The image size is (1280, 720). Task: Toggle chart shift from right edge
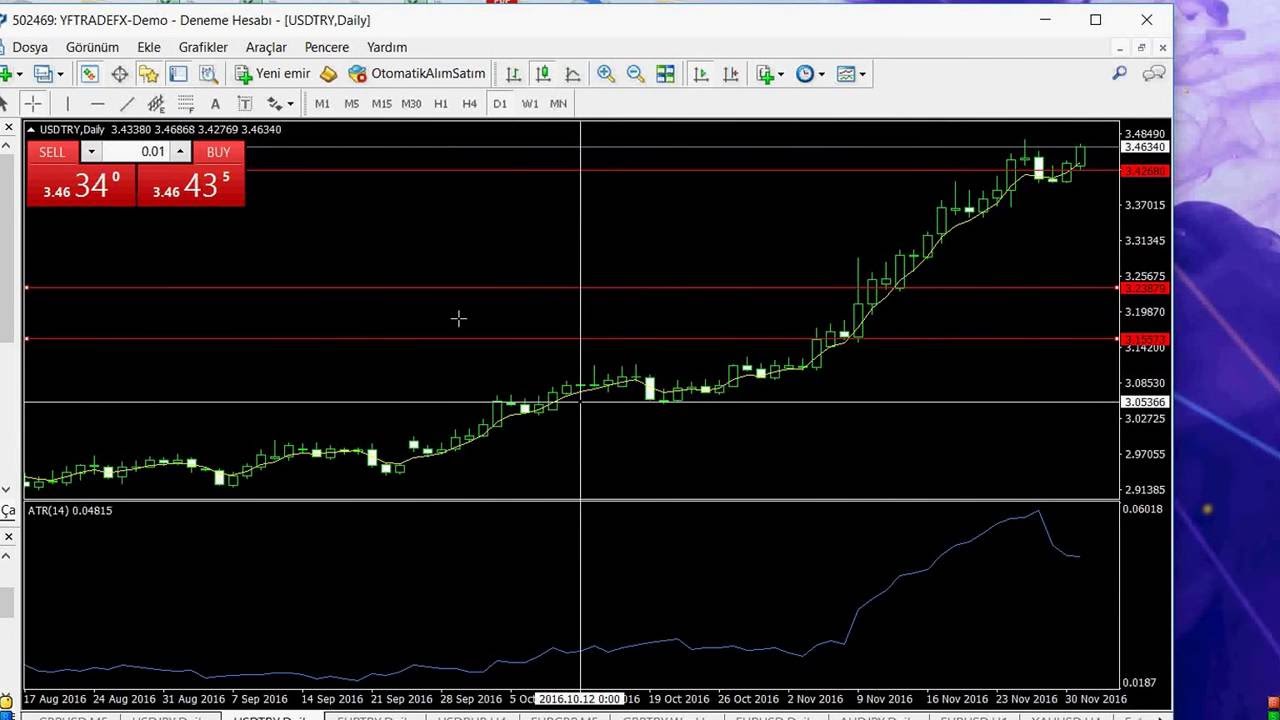tap(731, 74)
